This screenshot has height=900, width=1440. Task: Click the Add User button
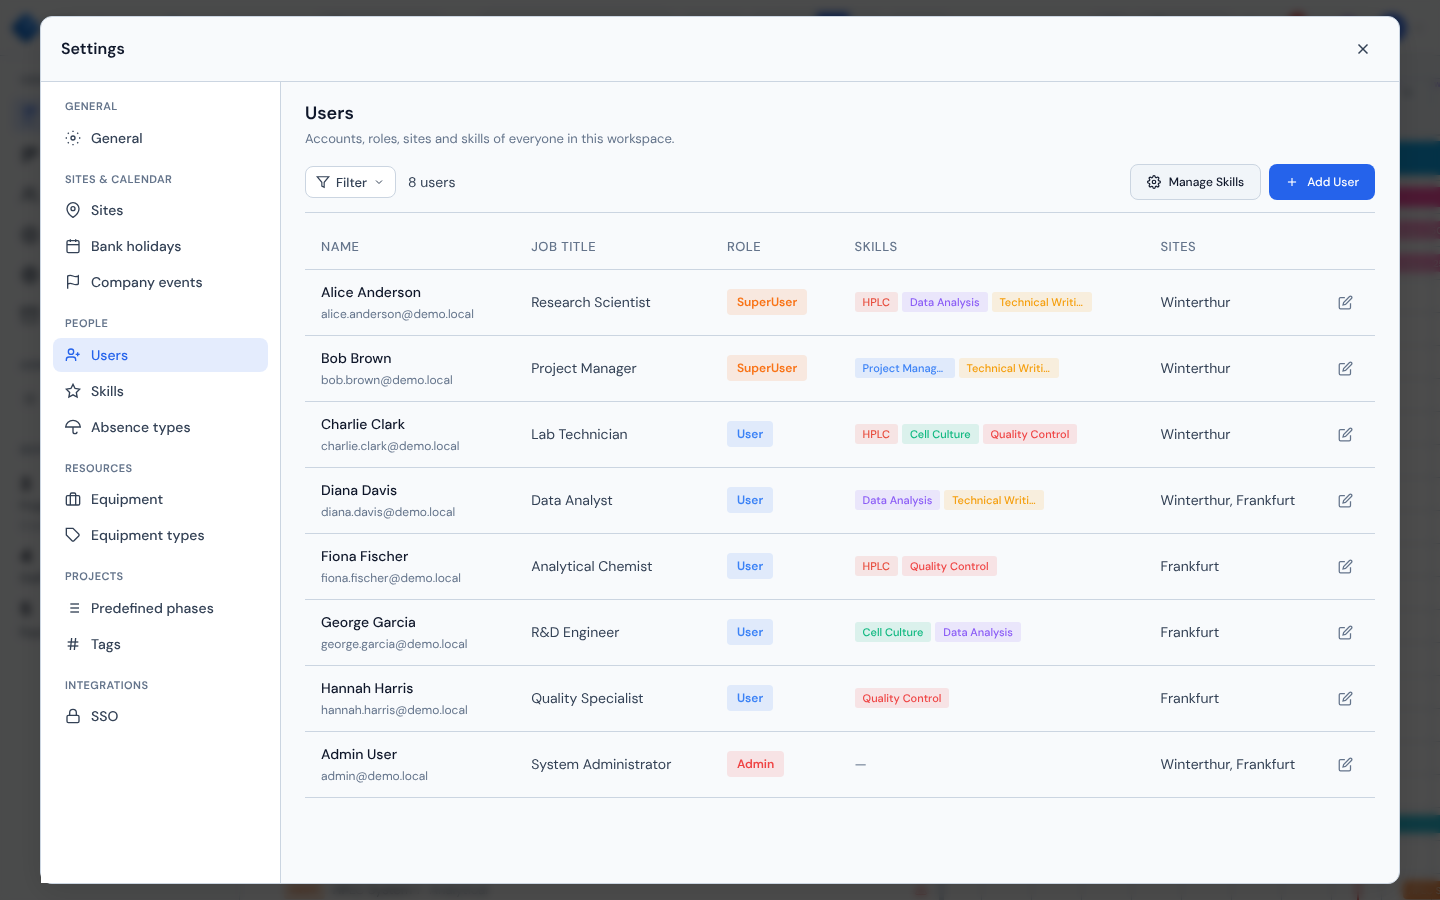1321,182
